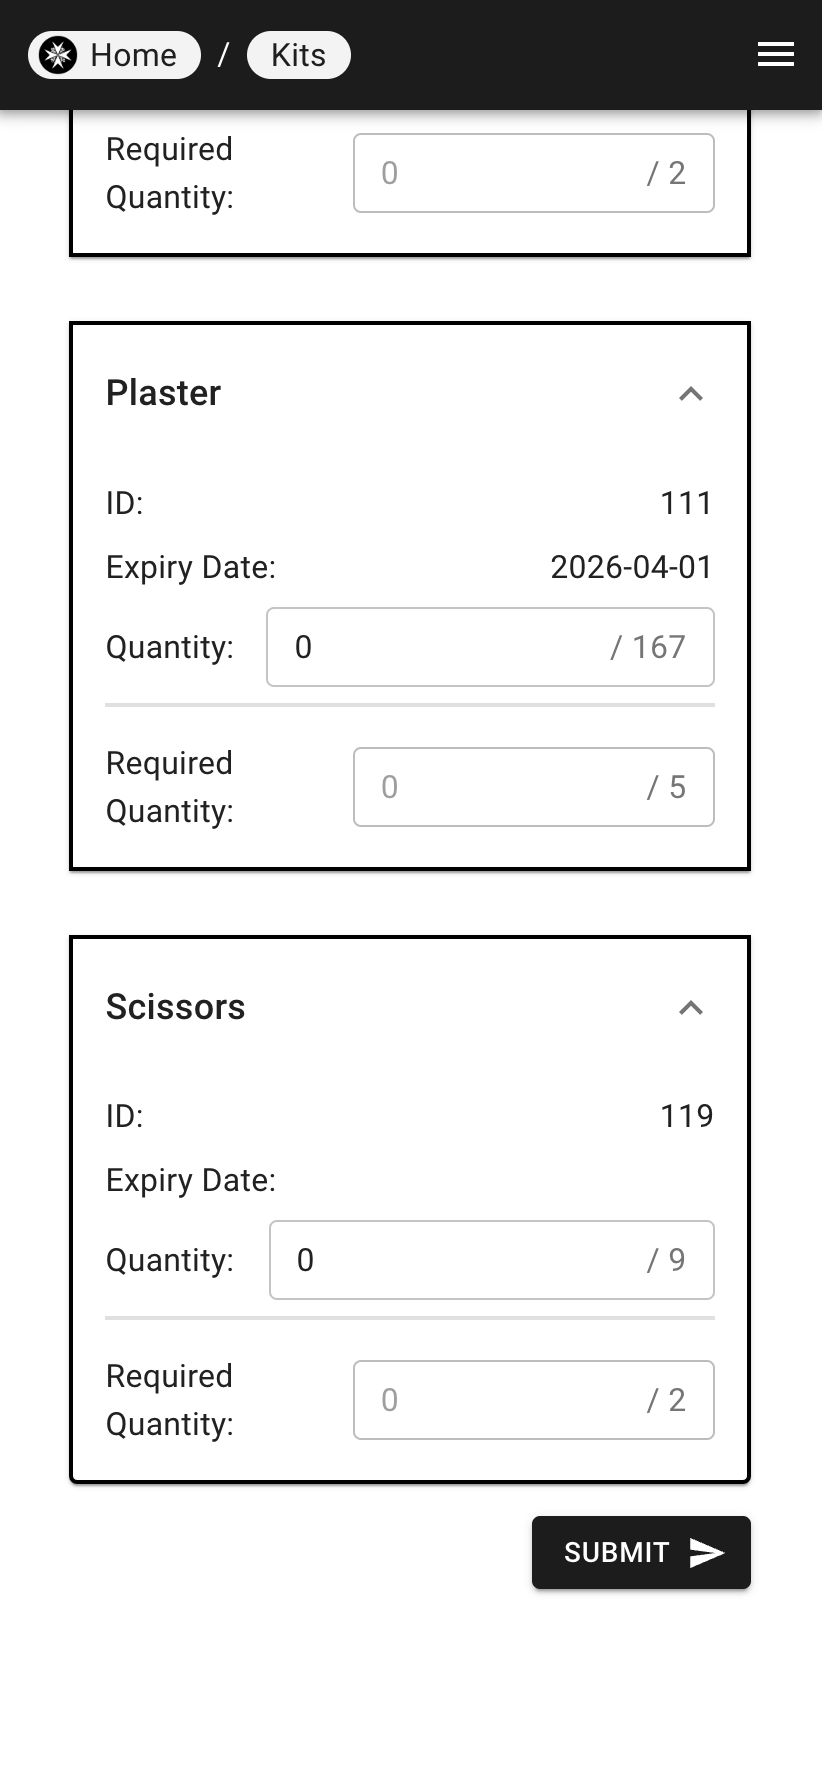Click the slash separator between Home and Kits
The image size is (822, 1786).
point(224,55)
